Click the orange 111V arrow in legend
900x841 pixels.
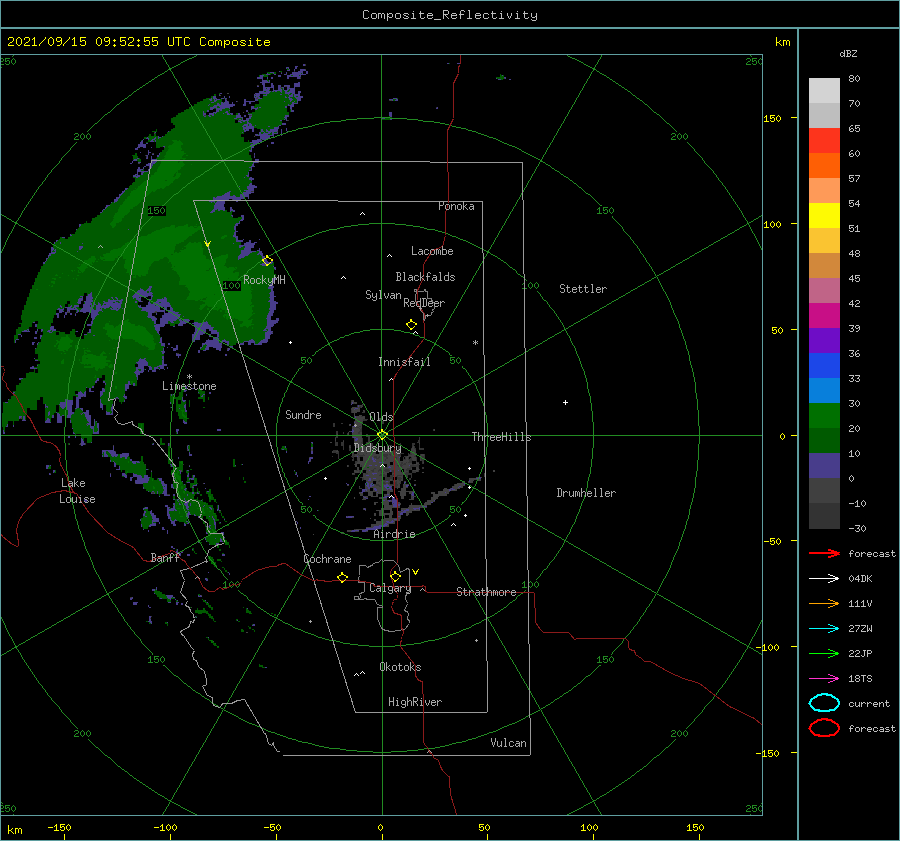click(x=824, y=603)
